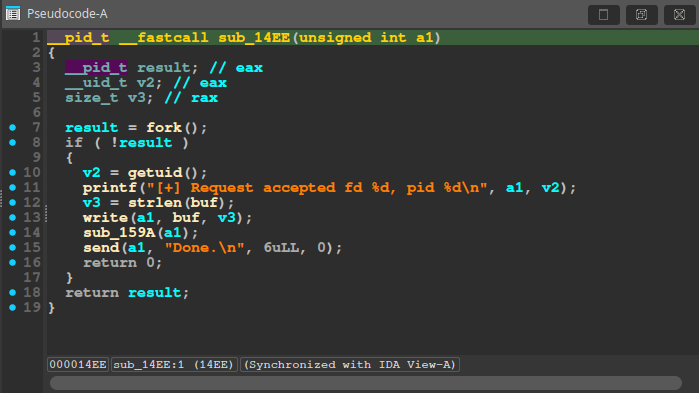Float the Pseudocode-A window
The image size is (699, 393).
click(x=641, y=15)
